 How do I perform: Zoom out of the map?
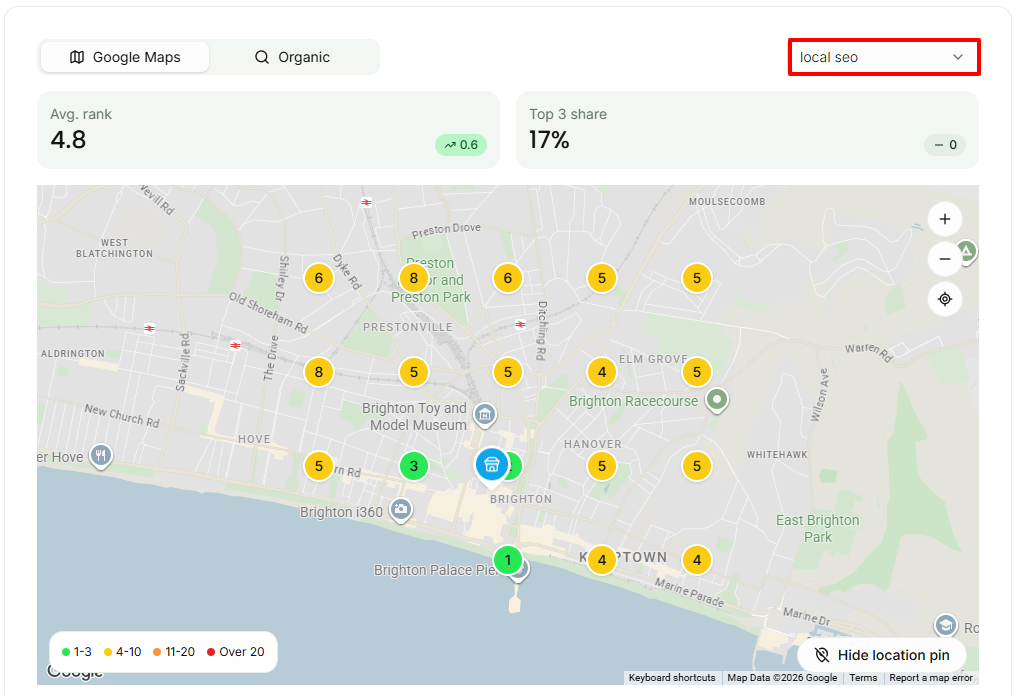point(944,259)
